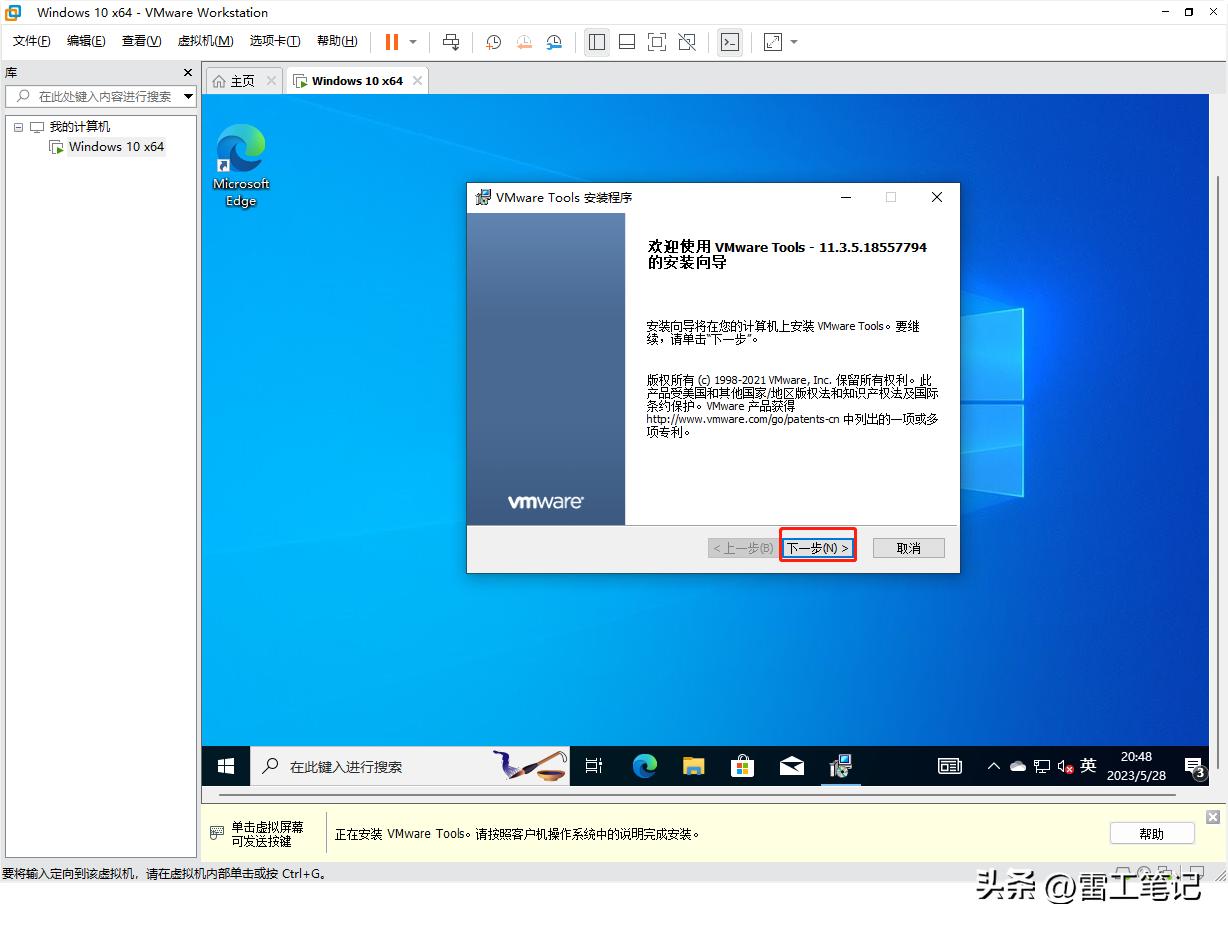The width and height of the screenshot is (1228, 928).
Task: Take a snapshot using the clock-plus icon
Action: pyautogui.click(x=493, y=42)
